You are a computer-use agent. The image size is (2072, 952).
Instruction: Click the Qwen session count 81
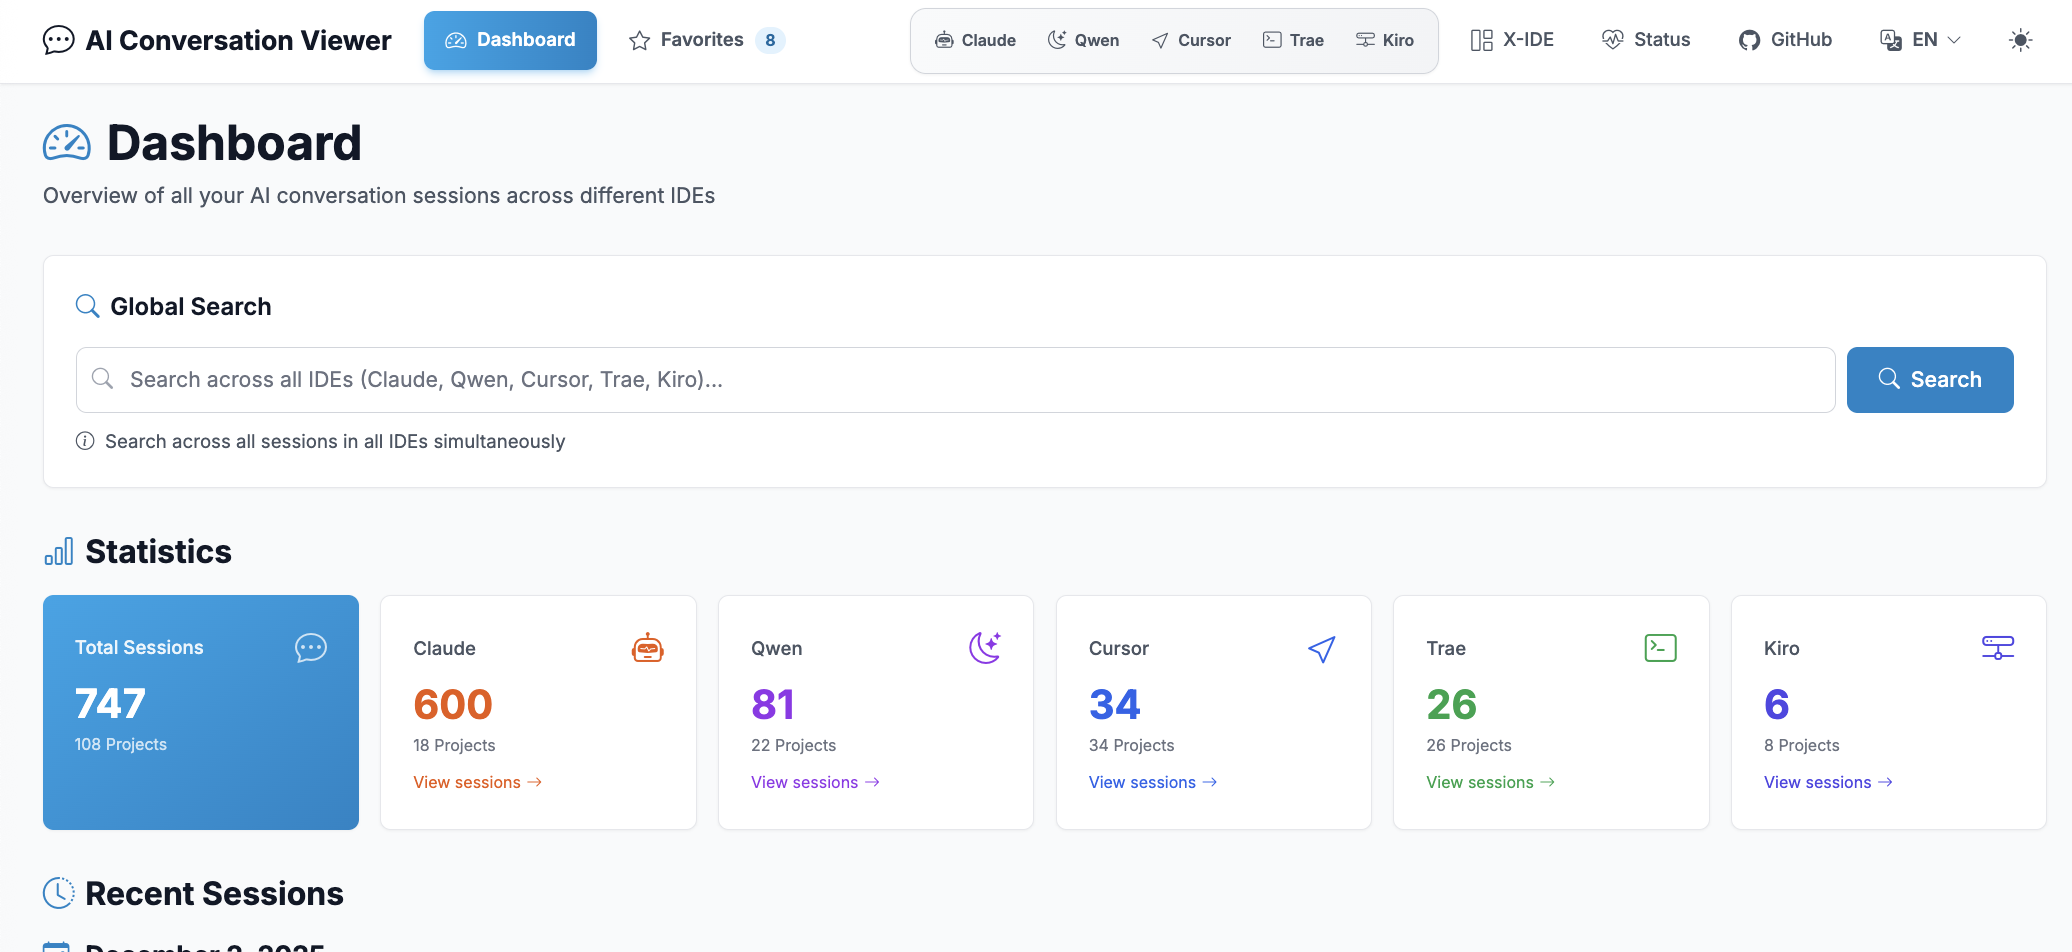pos(773,705)
